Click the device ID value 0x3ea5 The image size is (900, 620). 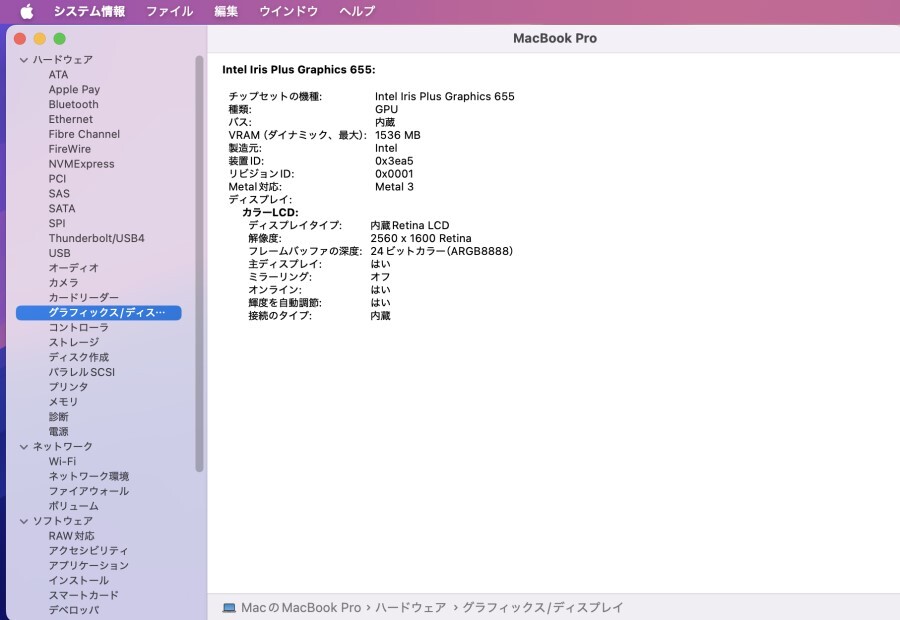(394, 161)
